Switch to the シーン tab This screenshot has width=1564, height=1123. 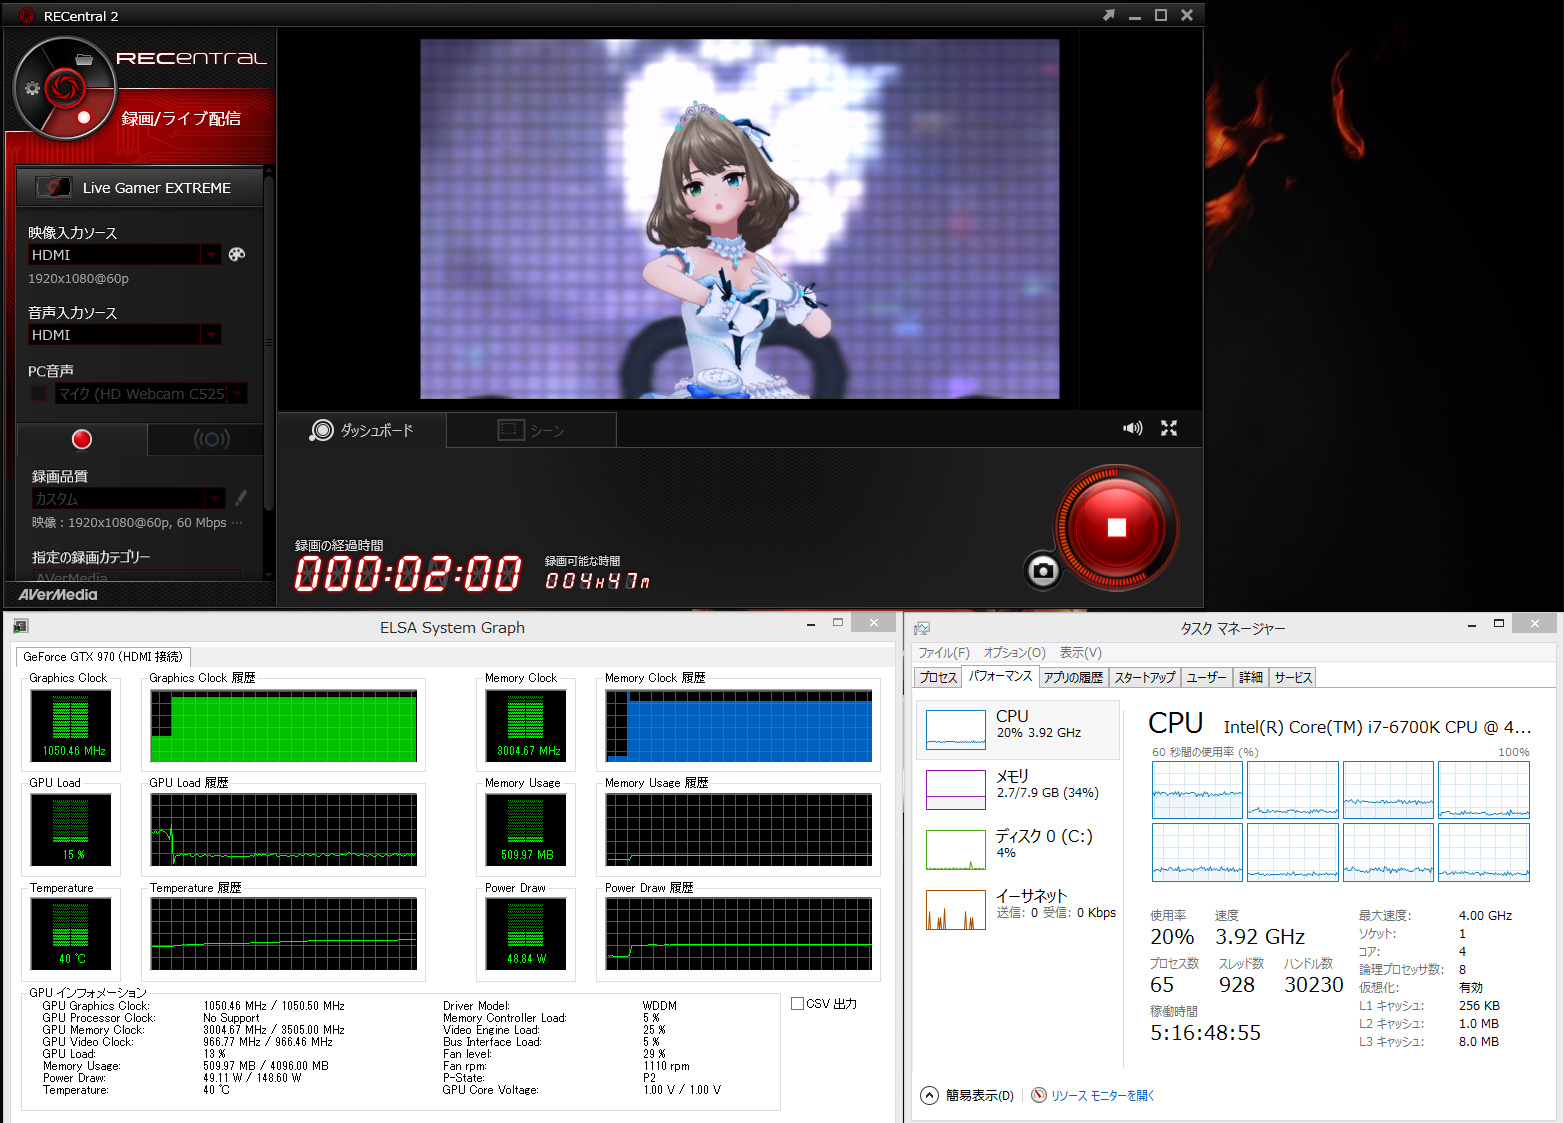click(x=531, y=430)
